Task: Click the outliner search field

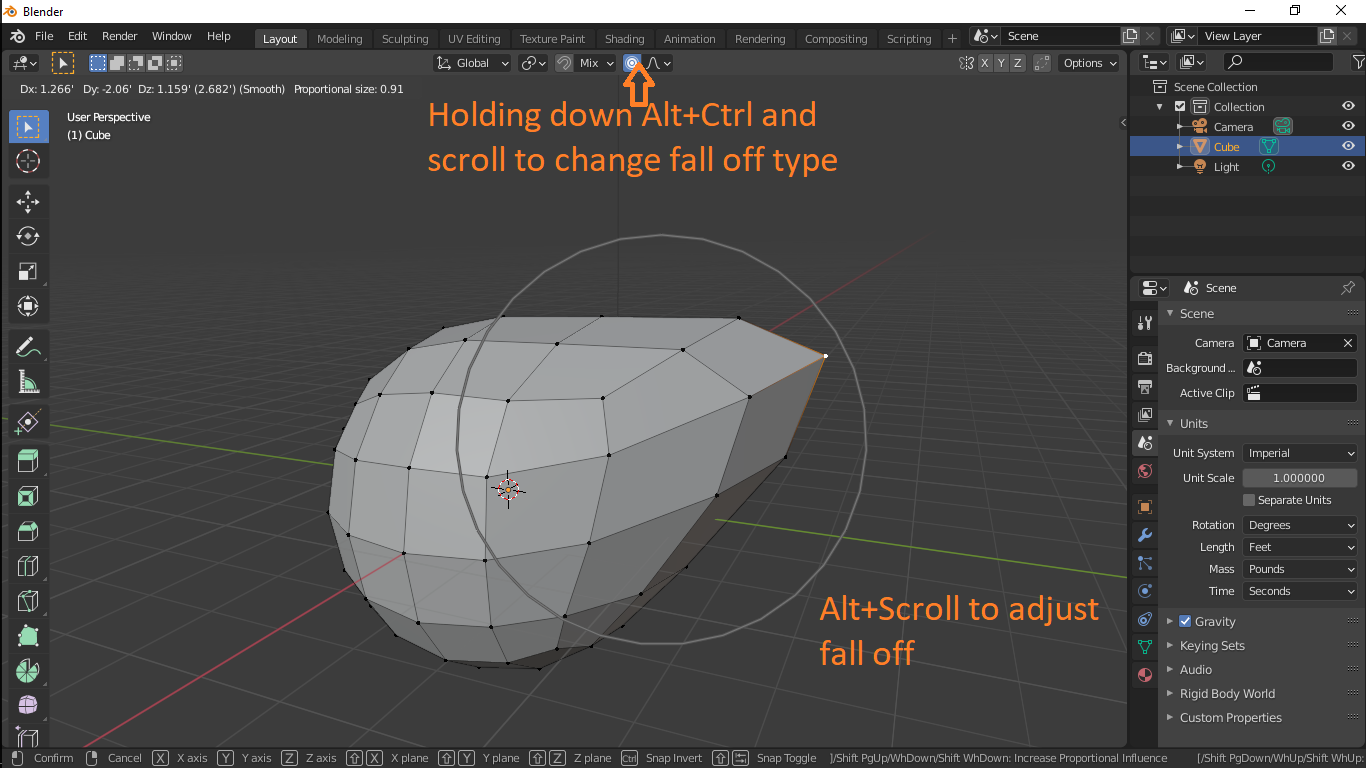Action: [1278, 62]
